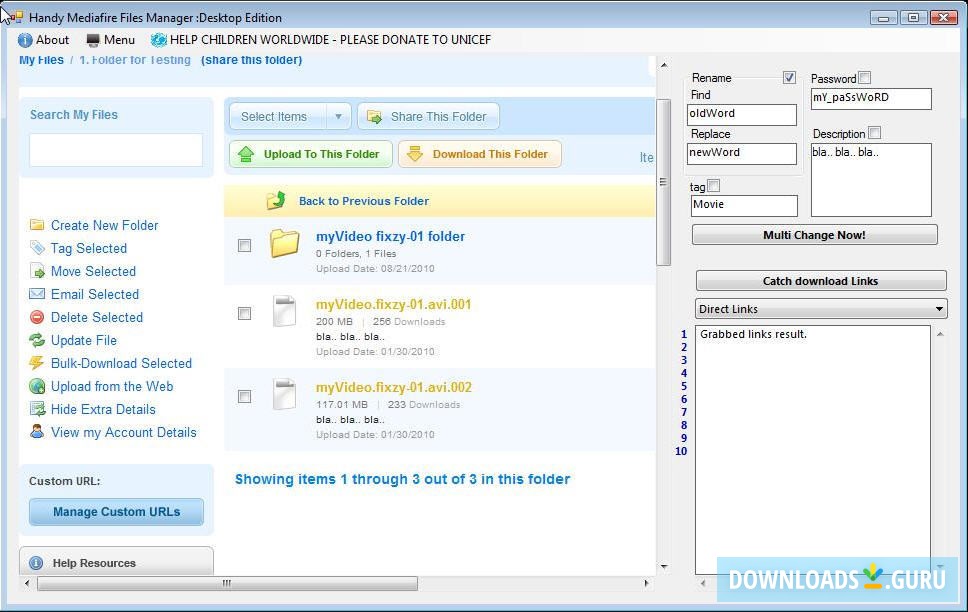Screen dimensions: 968x612
Task: Click Upload To This Folder button
Action: pos(311,154)
